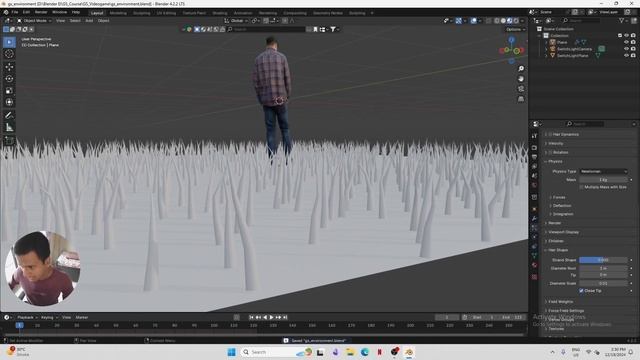Viewport: 640px width, 360px height.
Task: Expand the Plane object in outliner
Action: click(x=546, y=42)
